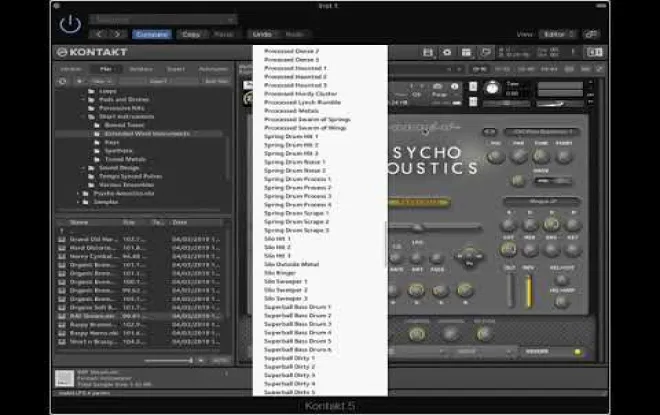Collapse the Pads and Drones folder
This screenshot has width=660, height=415.
83,100
